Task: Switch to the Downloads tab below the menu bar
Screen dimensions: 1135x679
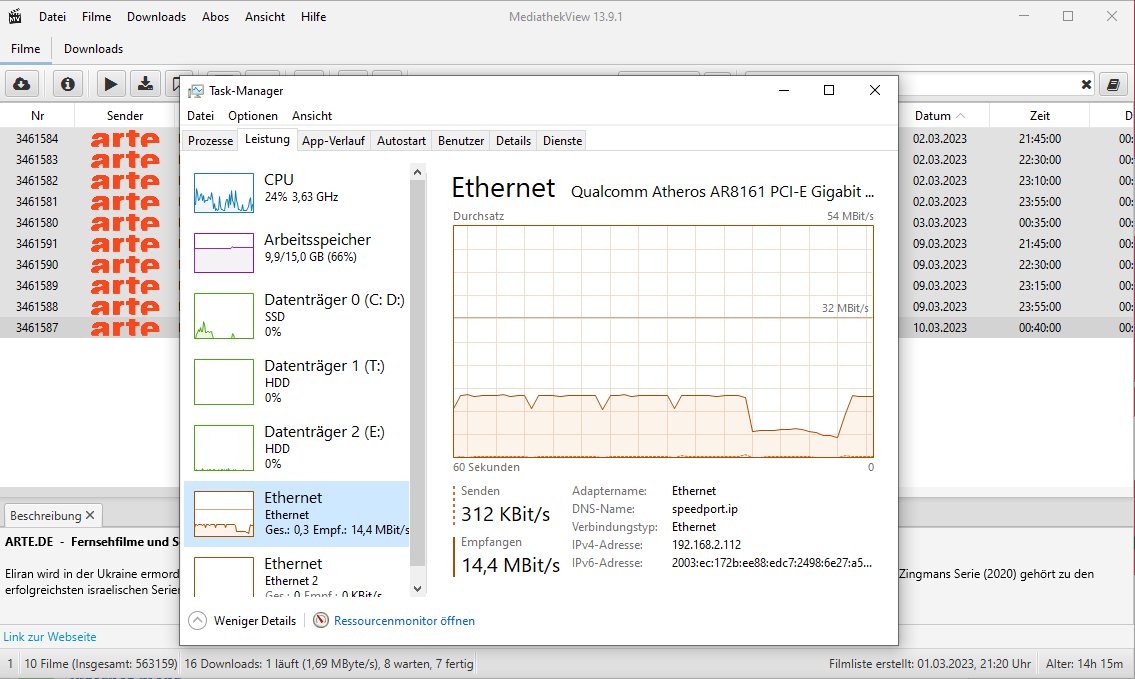Action: 93,49
